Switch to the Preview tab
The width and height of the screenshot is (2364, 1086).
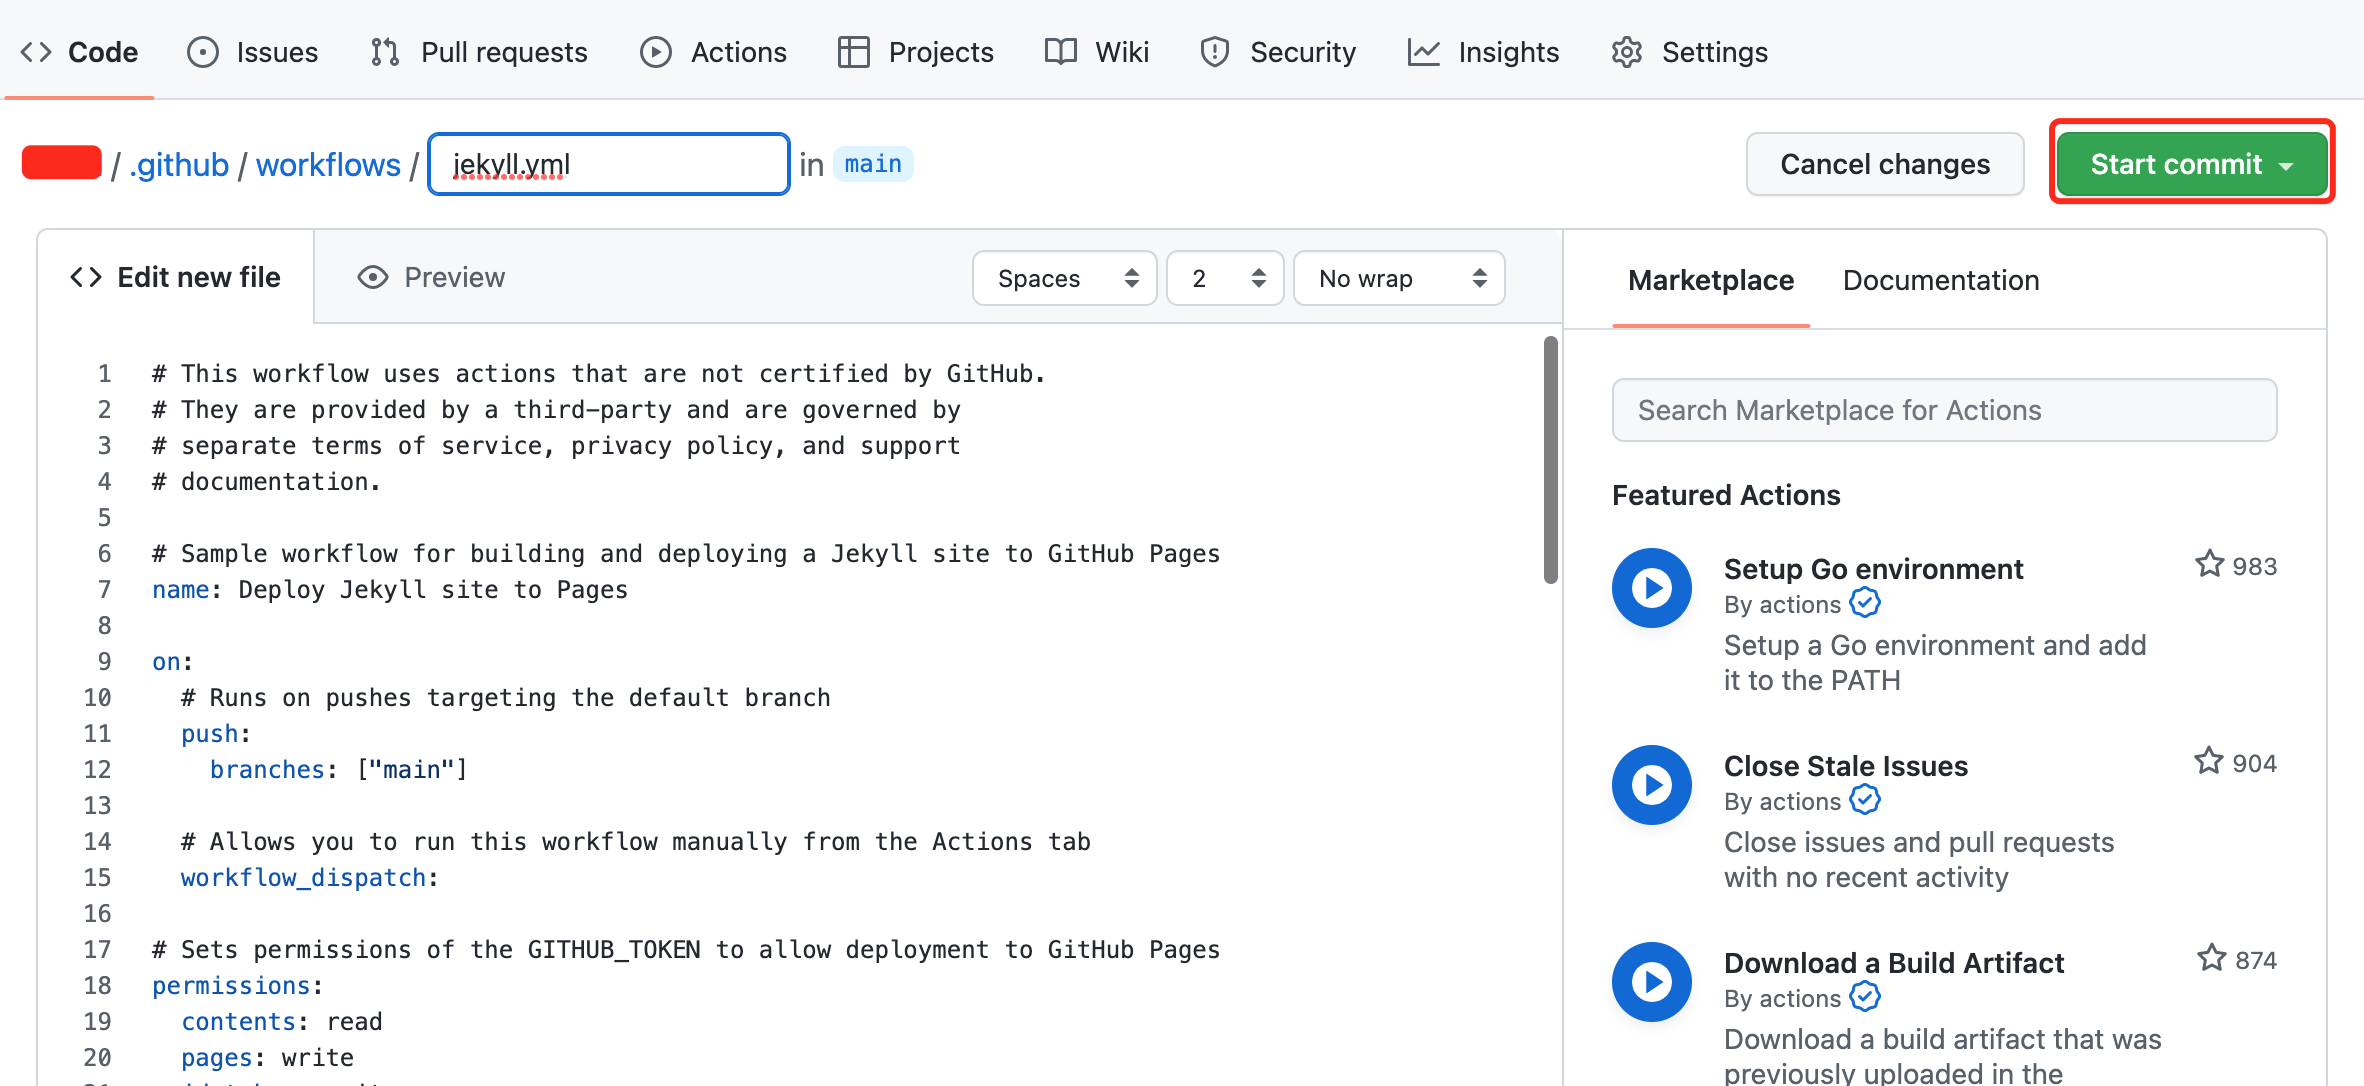tap(432, 277)
